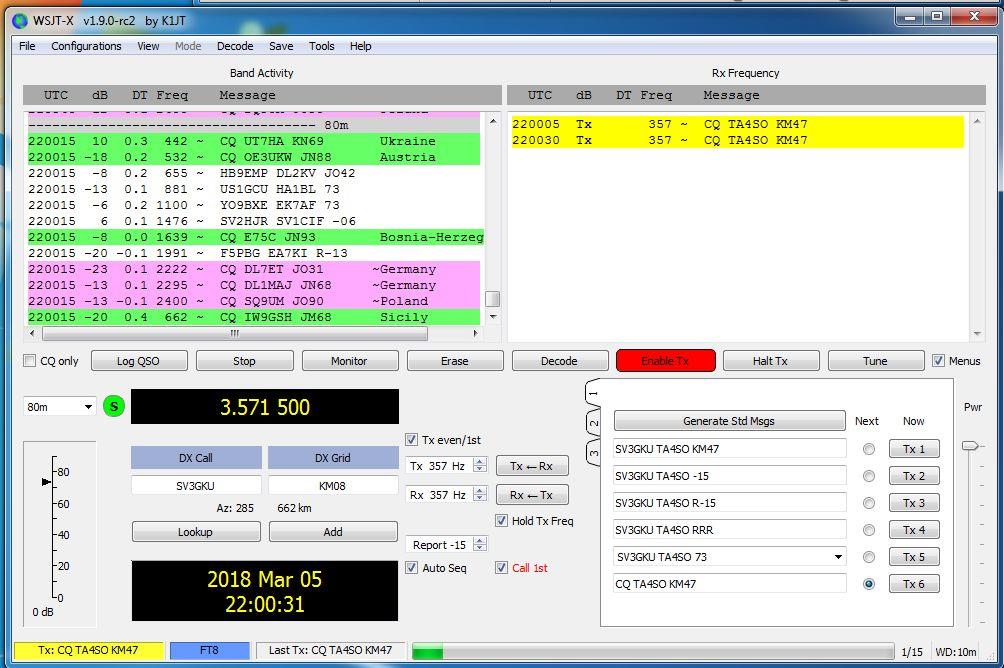Click Generate Std Msgs button
This screenshot has height=668, width=1004.
pos(729,421)
